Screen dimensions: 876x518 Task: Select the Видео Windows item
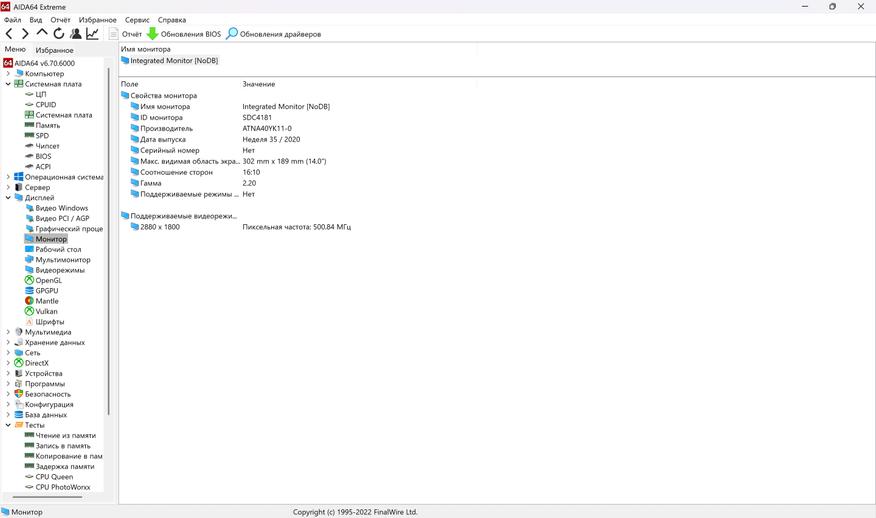pyautogui.click(x=56, y=208)
